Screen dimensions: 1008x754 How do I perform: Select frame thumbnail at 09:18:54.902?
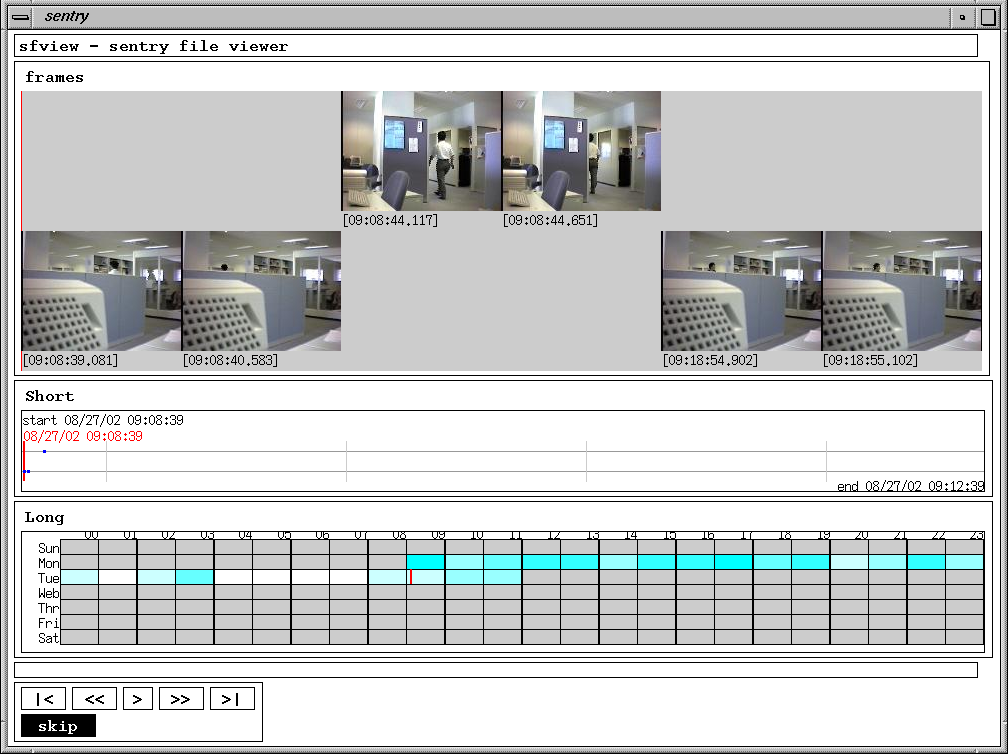point(741,291)
